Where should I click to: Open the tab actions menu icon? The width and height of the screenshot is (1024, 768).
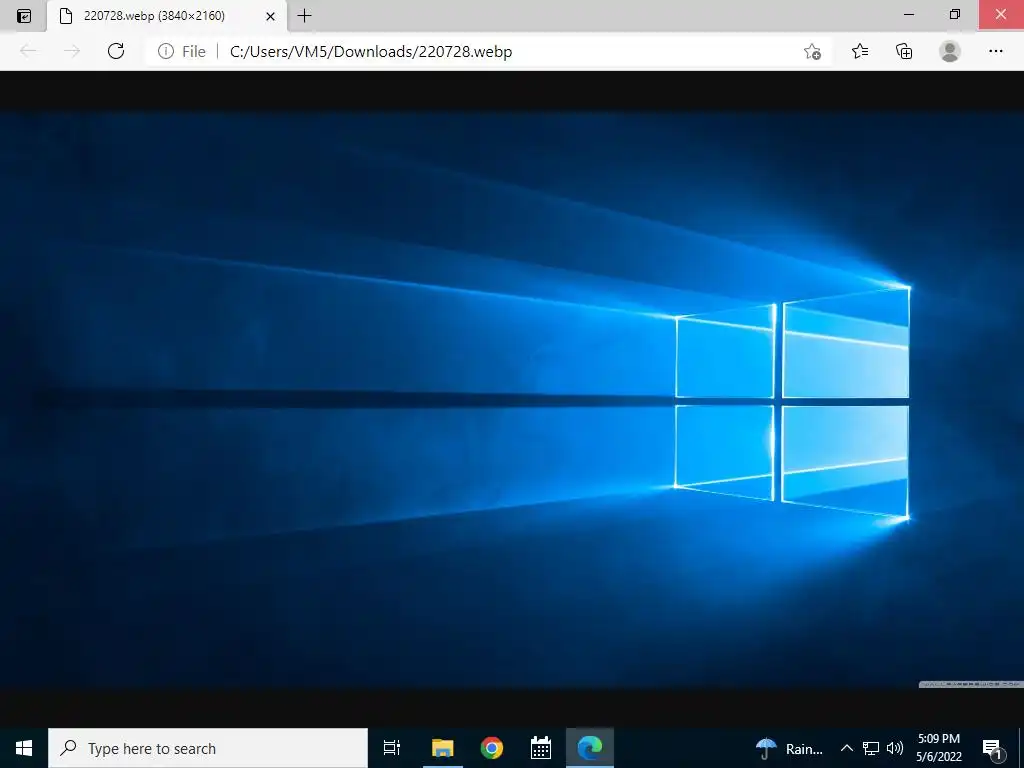click(x=24, y=16)
